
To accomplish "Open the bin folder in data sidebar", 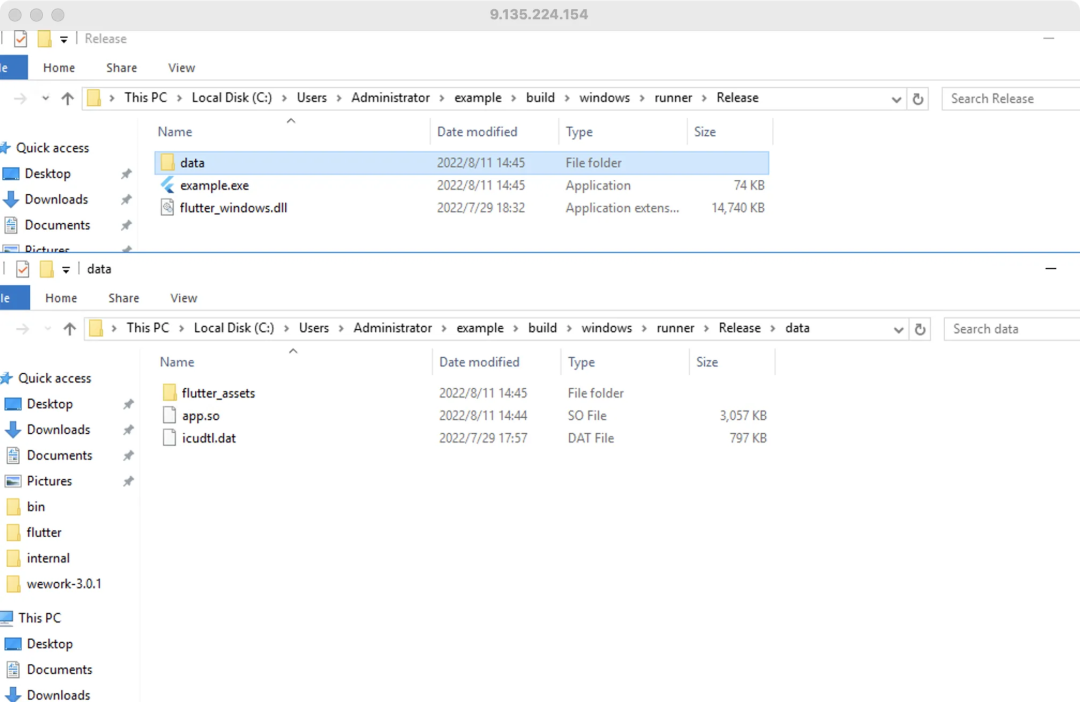I will tap(36, 506).
